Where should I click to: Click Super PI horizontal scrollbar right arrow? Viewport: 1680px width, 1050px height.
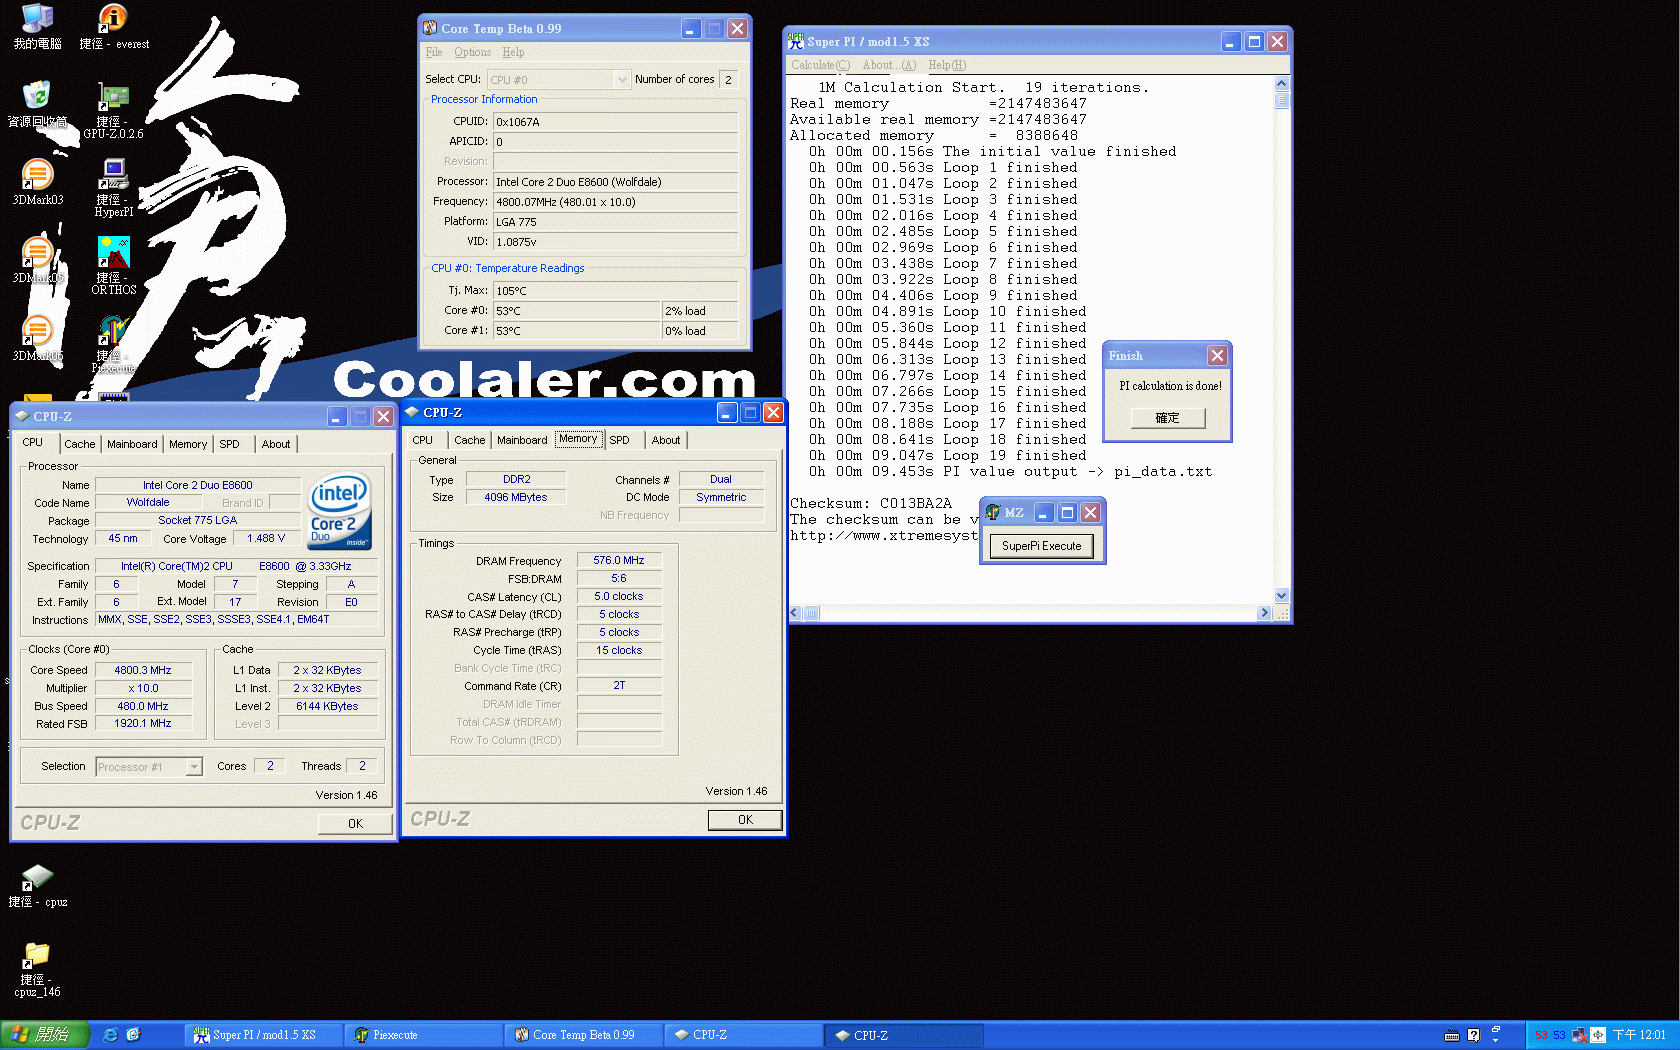tap(1265, 613)
